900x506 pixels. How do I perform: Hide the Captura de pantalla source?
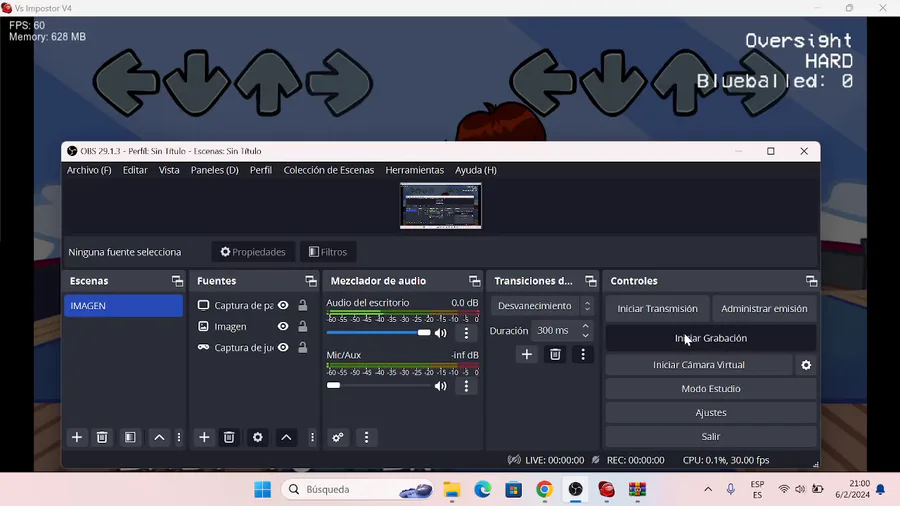tap(283, 305)
